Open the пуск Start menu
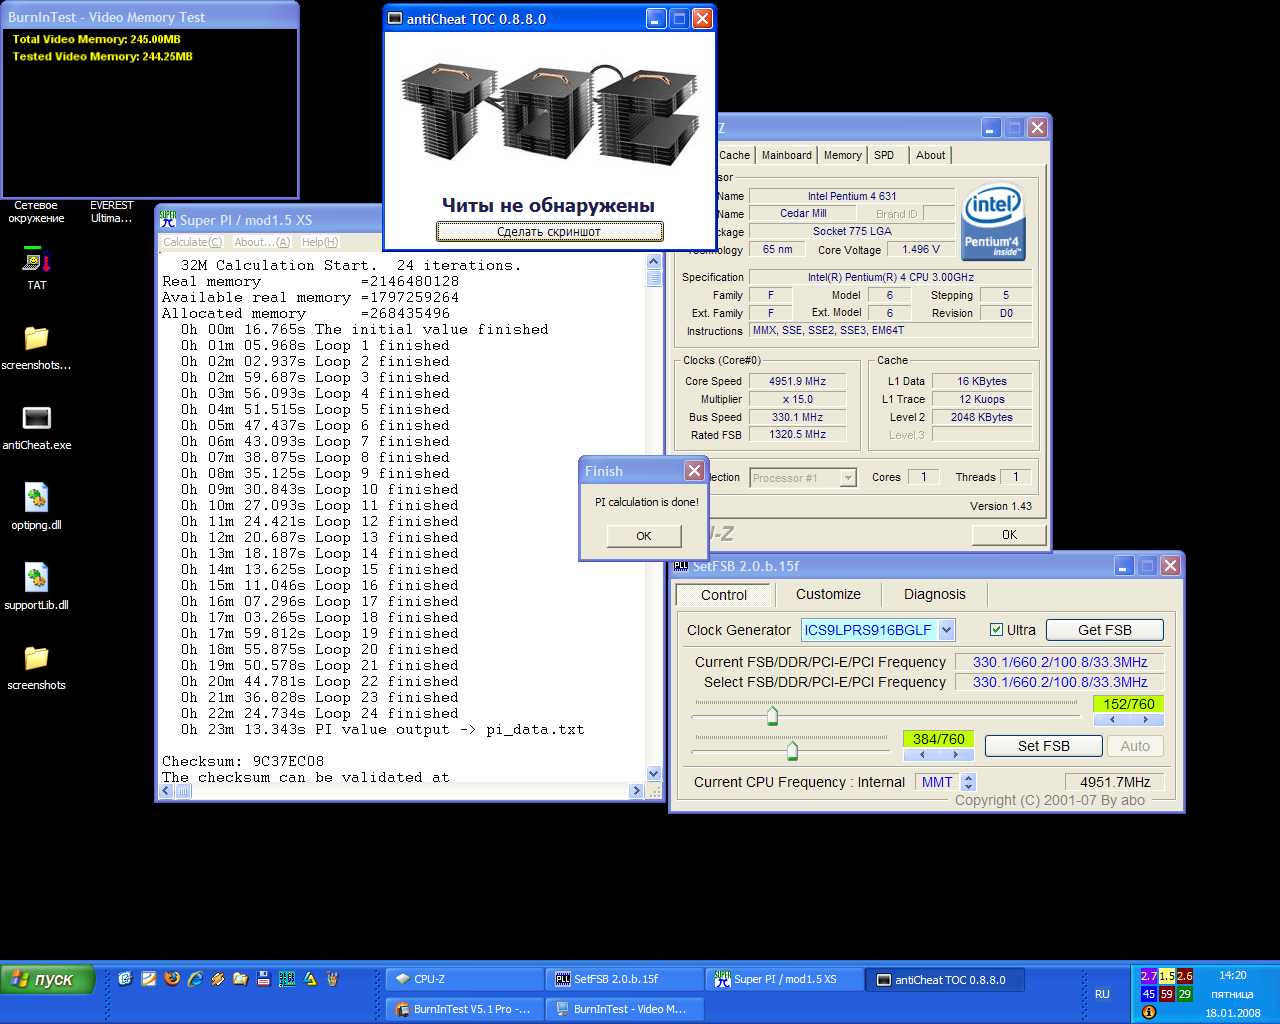 pos(48,979)
